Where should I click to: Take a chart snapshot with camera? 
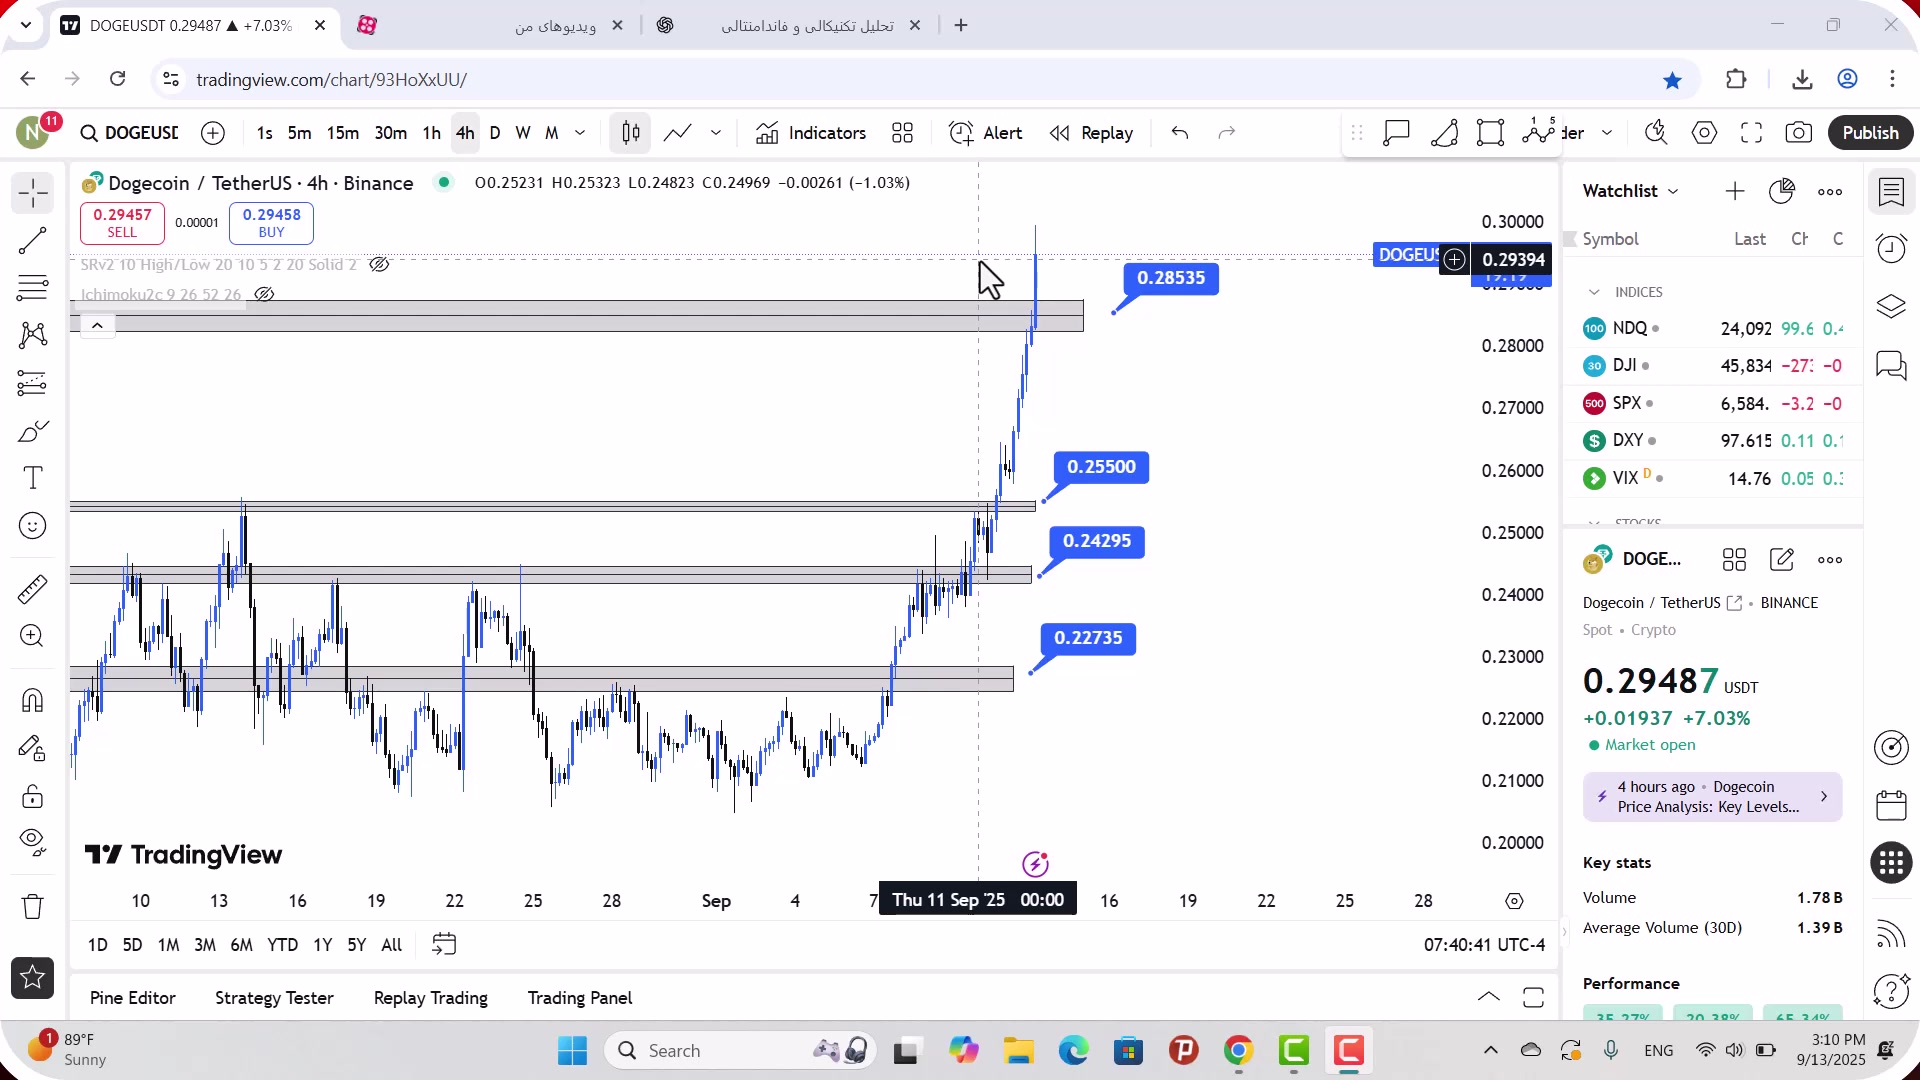coord(1799,133)
